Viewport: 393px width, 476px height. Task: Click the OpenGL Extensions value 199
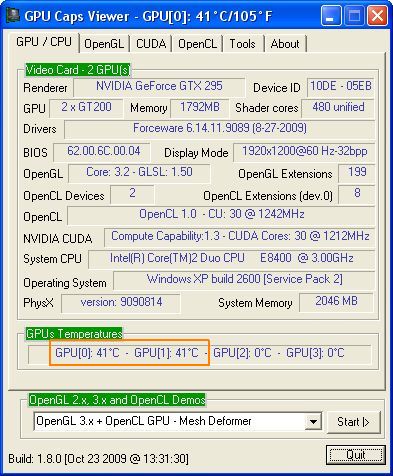click(x=357, y=173)
